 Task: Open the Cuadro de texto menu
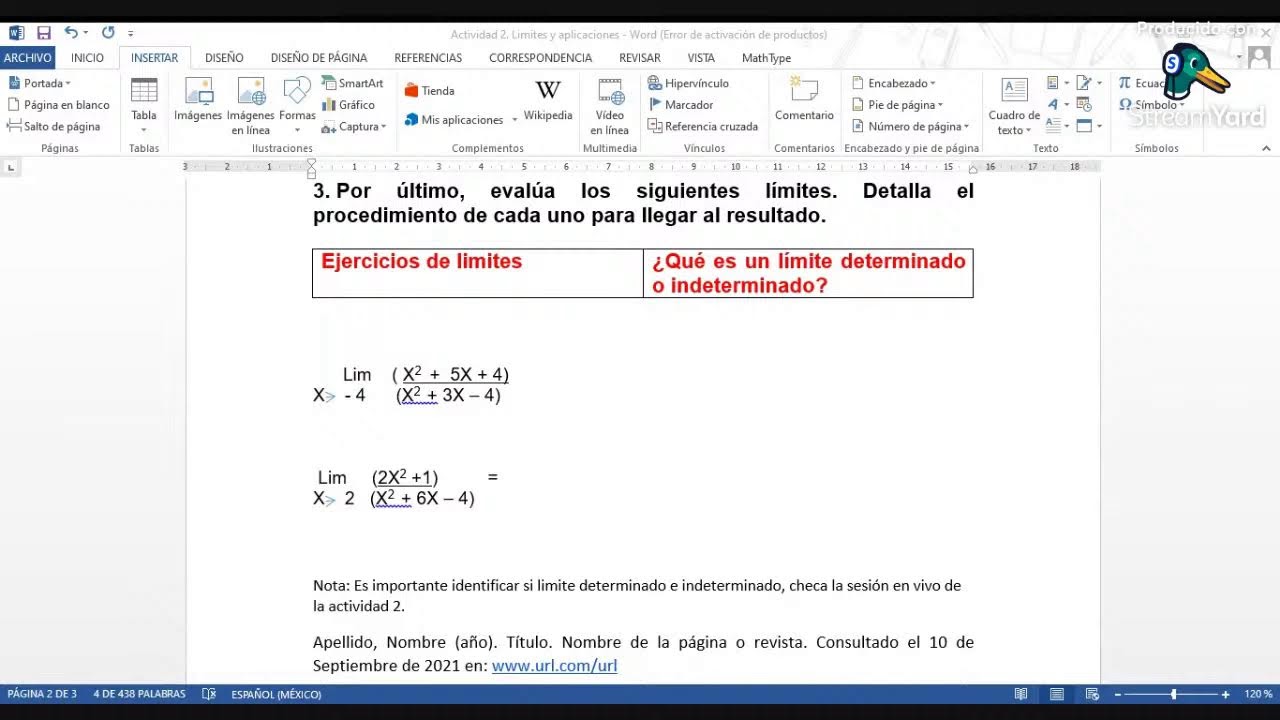click(x=1014, y=106)
